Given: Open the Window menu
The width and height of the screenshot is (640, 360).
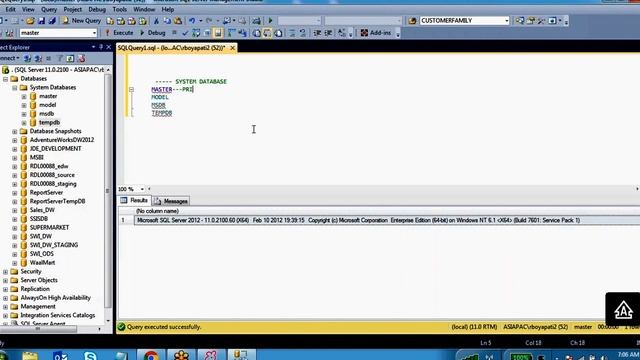Looking at the screenshot, I should pyautogui.click(x=144, y=9).
